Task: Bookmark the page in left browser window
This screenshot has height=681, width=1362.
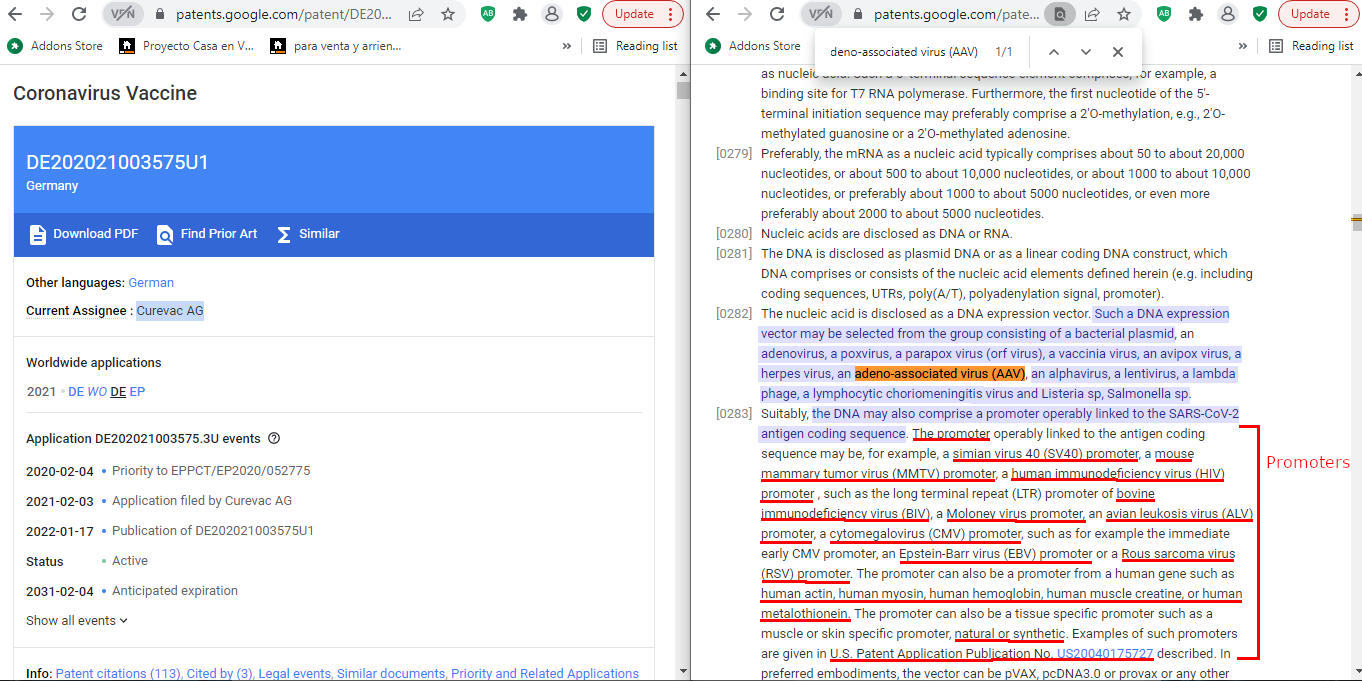Action: pos(448,15)
